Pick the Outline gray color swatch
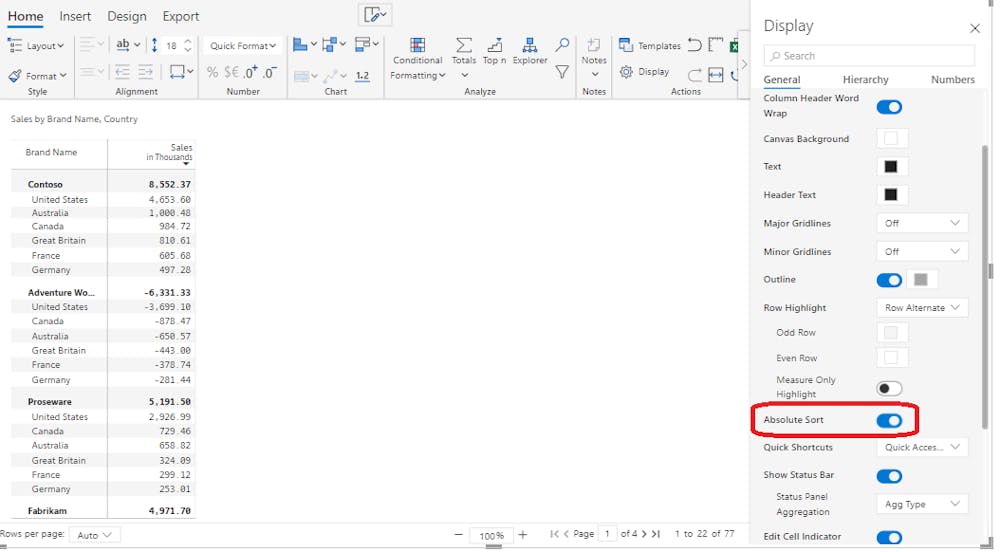 click(921, 279)
